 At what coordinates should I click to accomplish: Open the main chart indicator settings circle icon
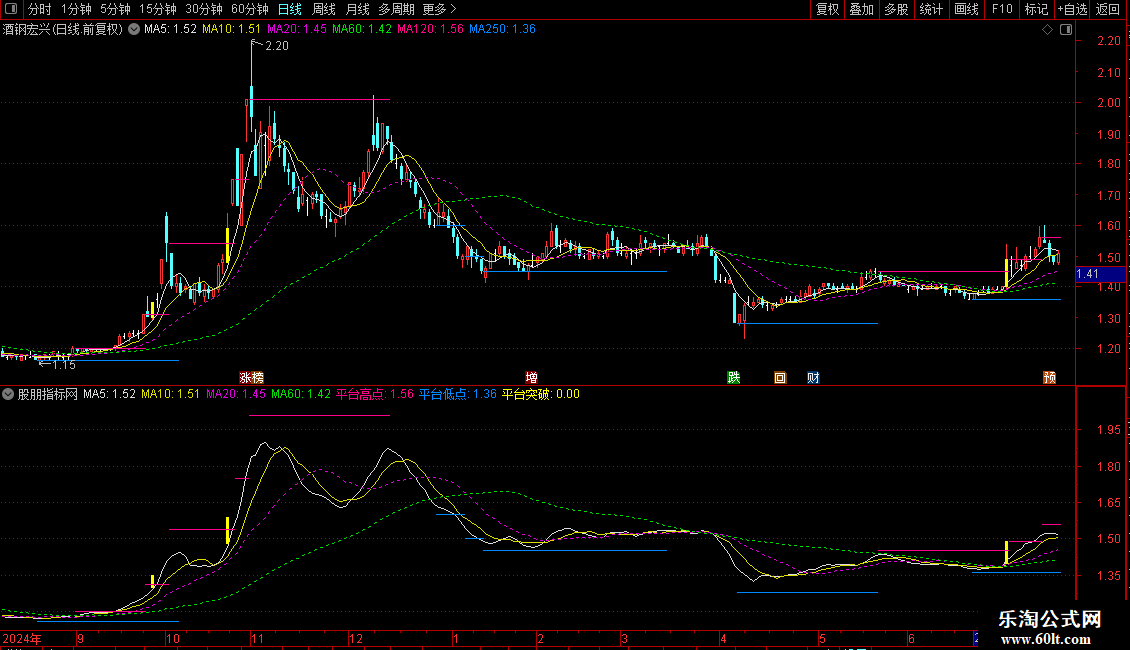134,29
